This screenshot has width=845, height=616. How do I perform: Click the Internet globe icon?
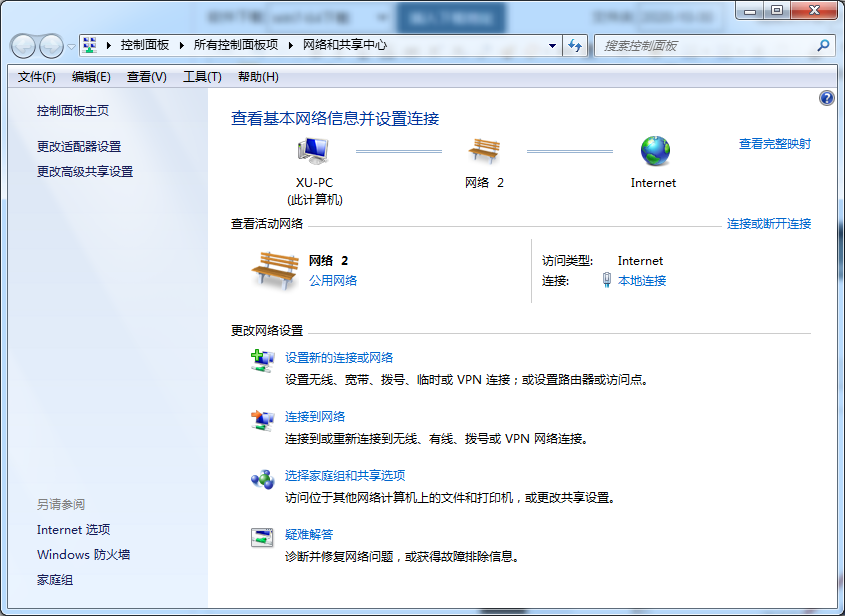pos(653,149)
